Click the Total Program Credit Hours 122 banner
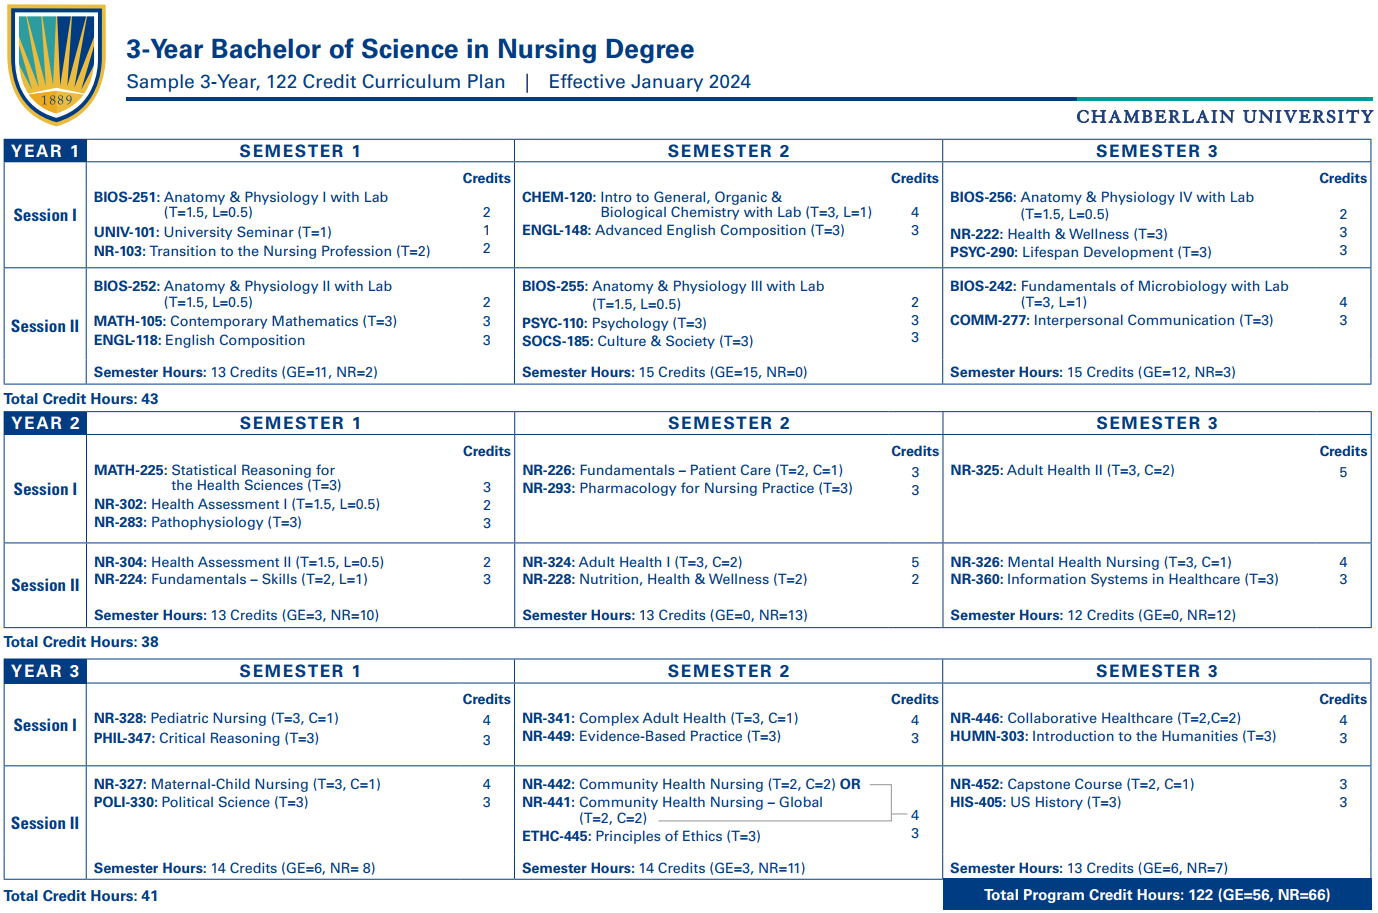 click(x=1157, y=895)
